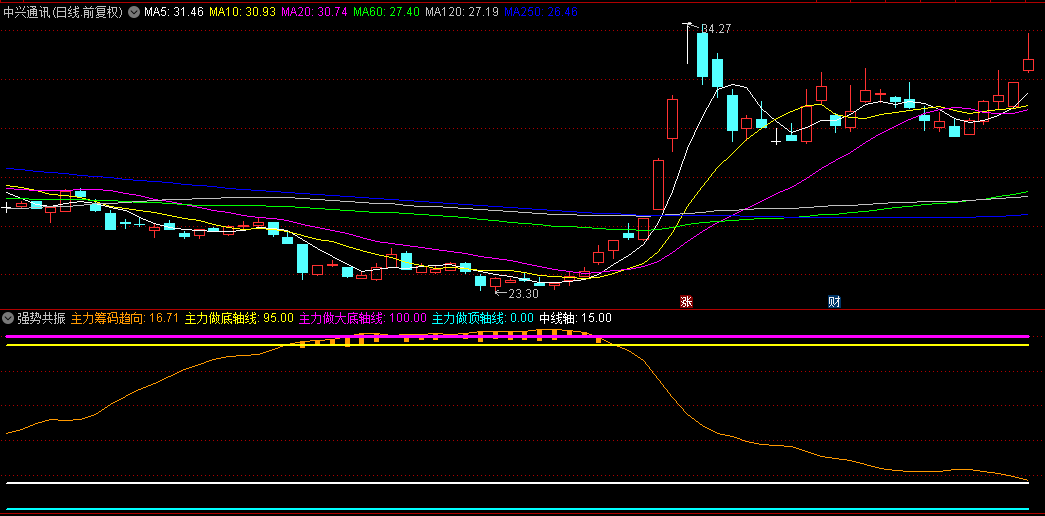Click the red 涨 event marker
Viewport: 1045px width, 516px height.
click(x=686, y=301)
